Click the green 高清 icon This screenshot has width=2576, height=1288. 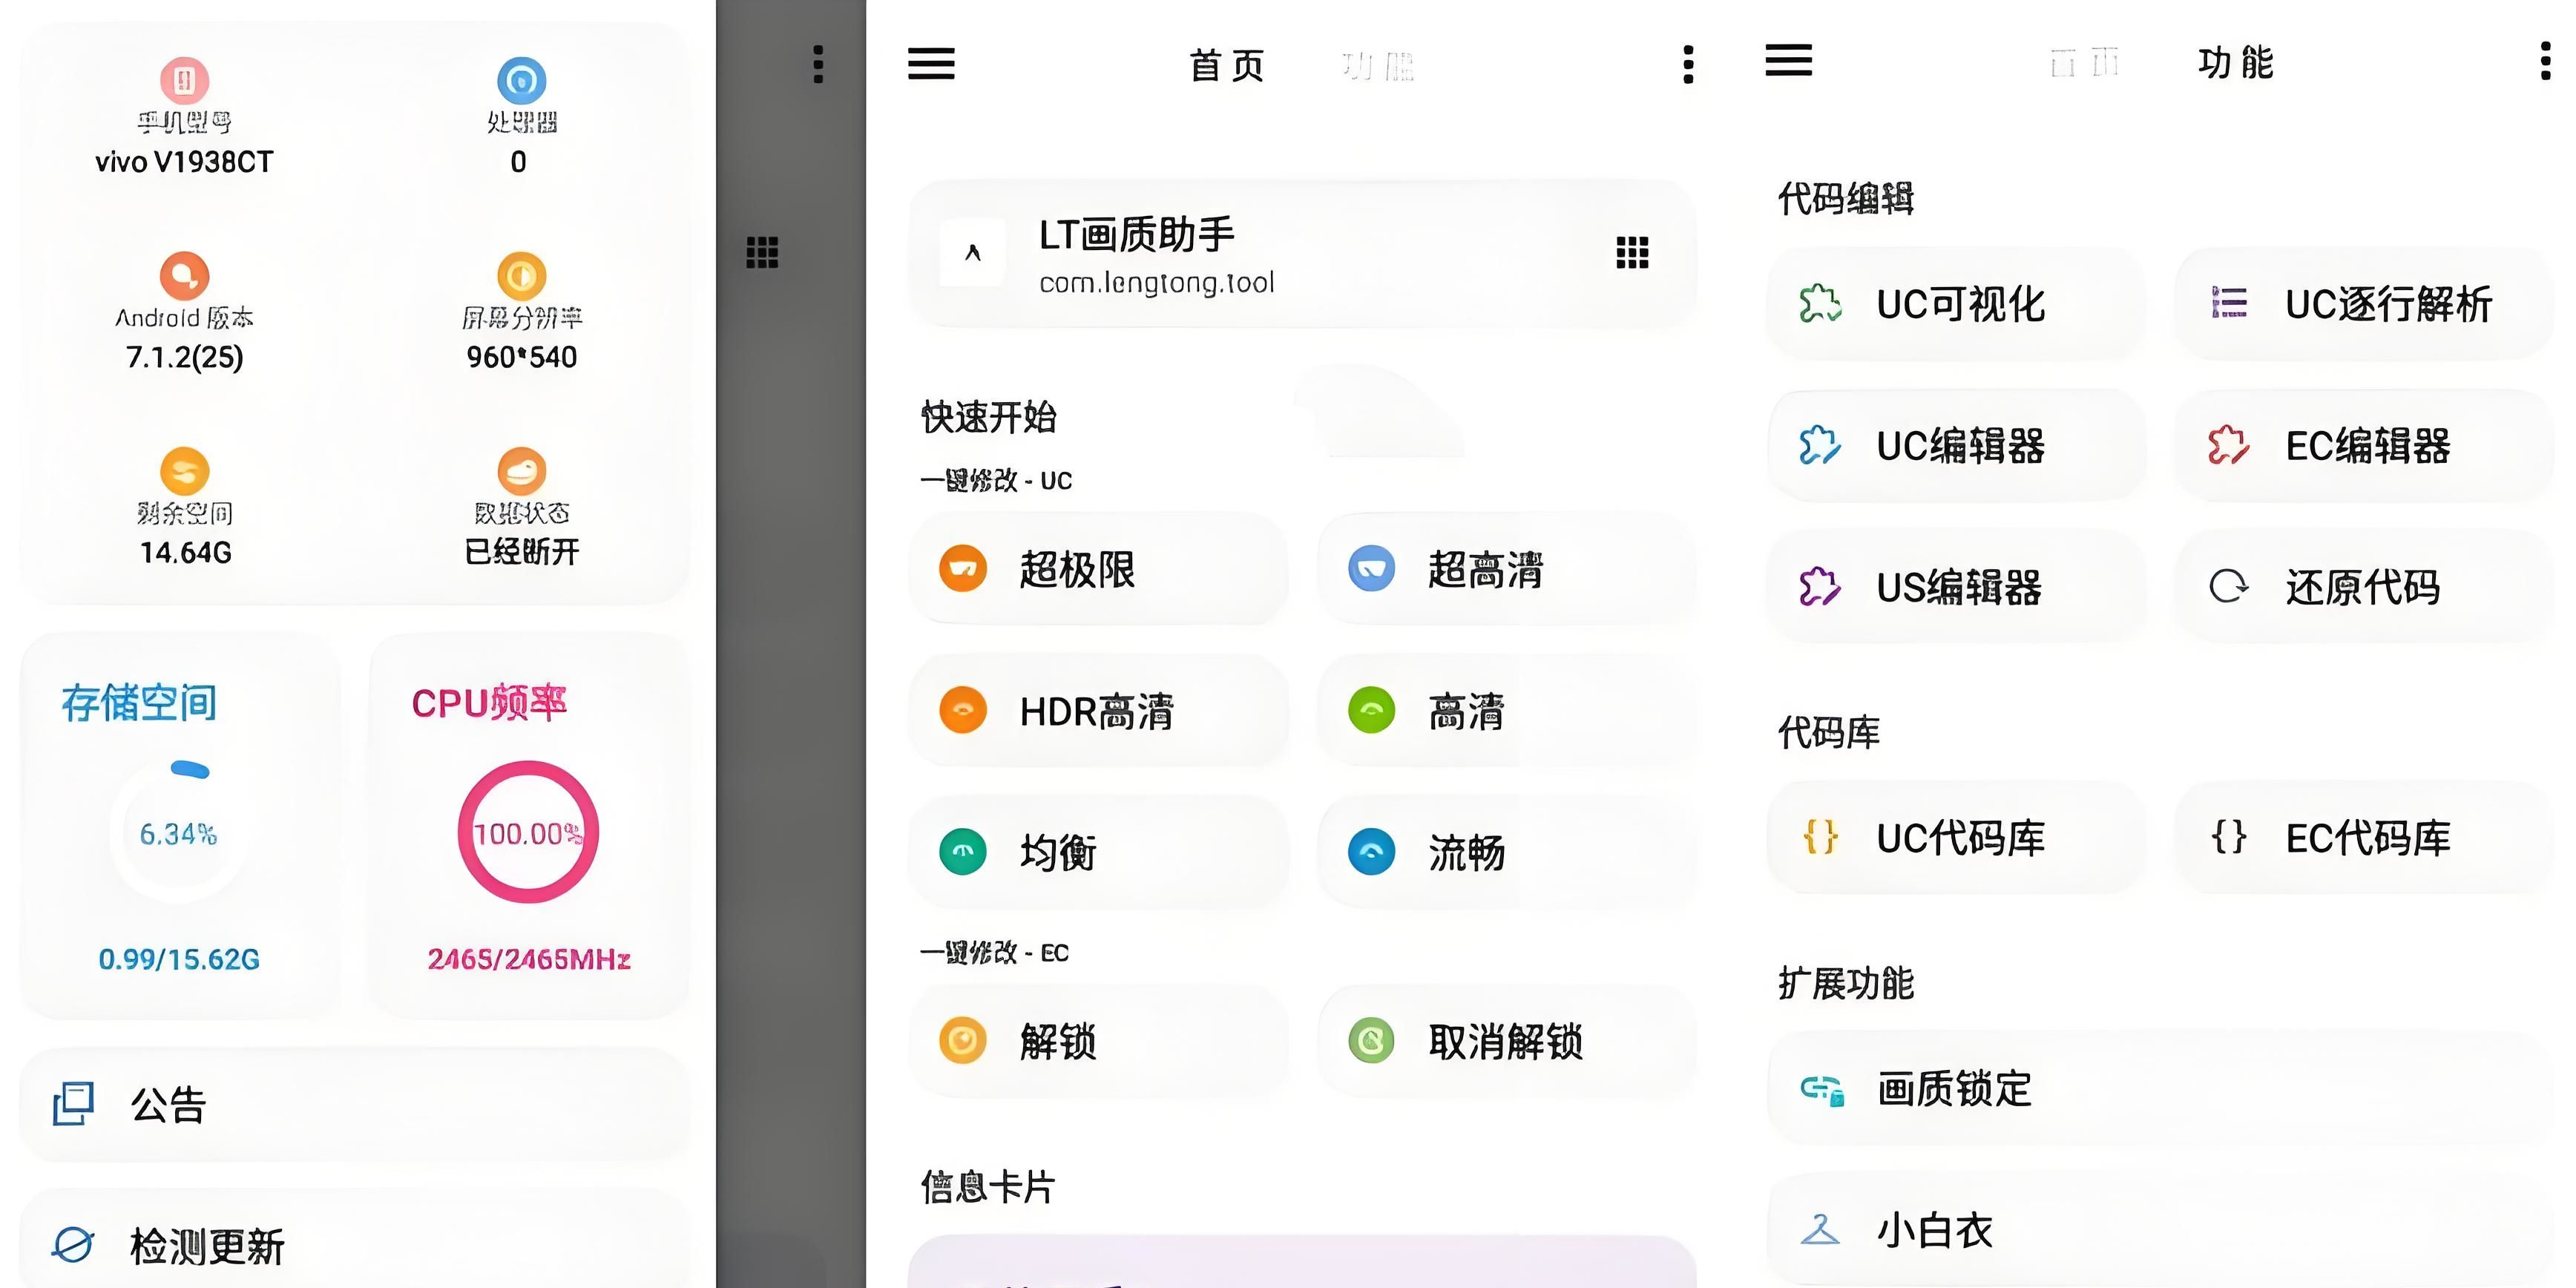1372,711
